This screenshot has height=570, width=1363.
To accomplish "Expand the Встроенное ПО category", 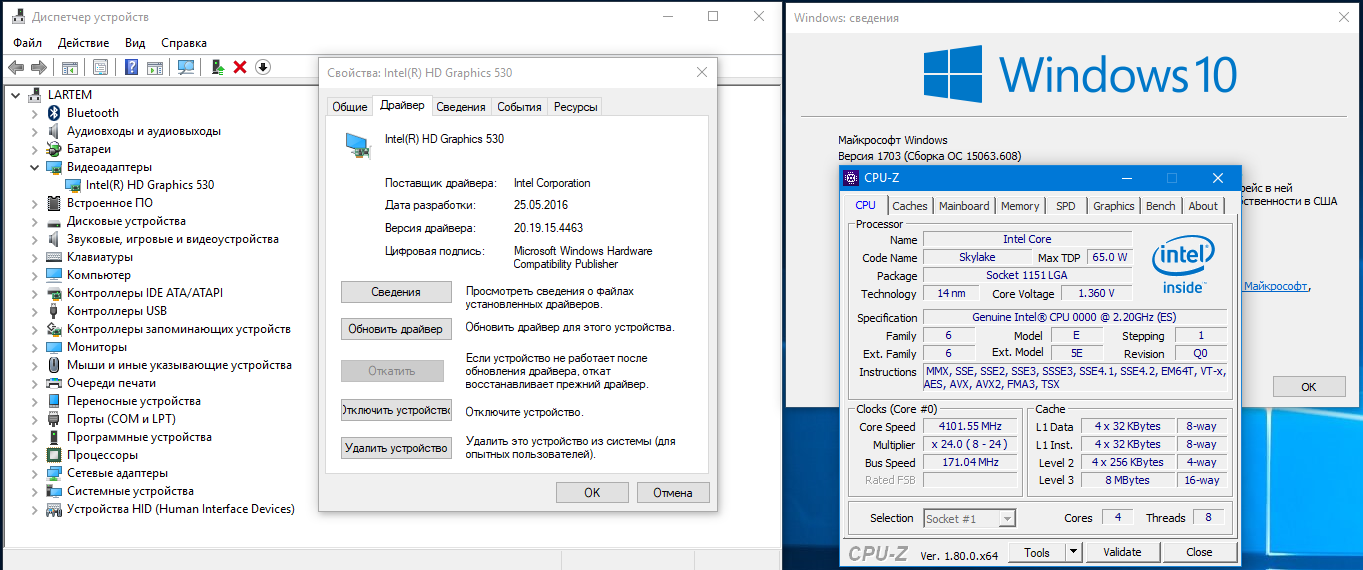I will (x=34, y=203).
